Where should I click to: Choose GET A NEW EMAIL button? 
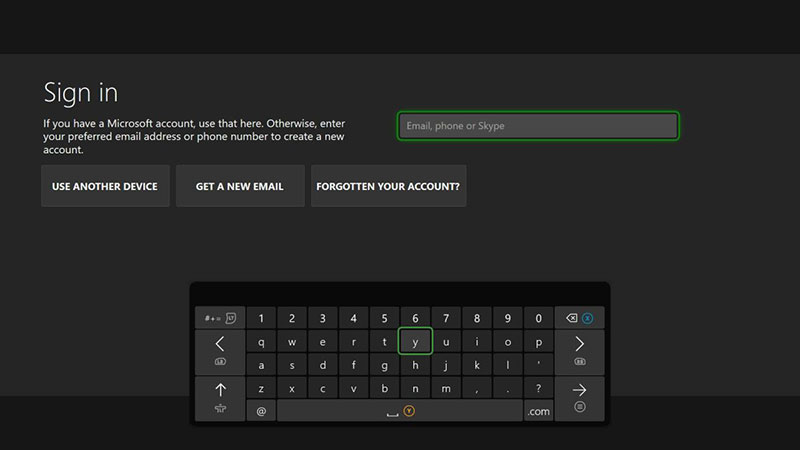[x=240, y=186]
